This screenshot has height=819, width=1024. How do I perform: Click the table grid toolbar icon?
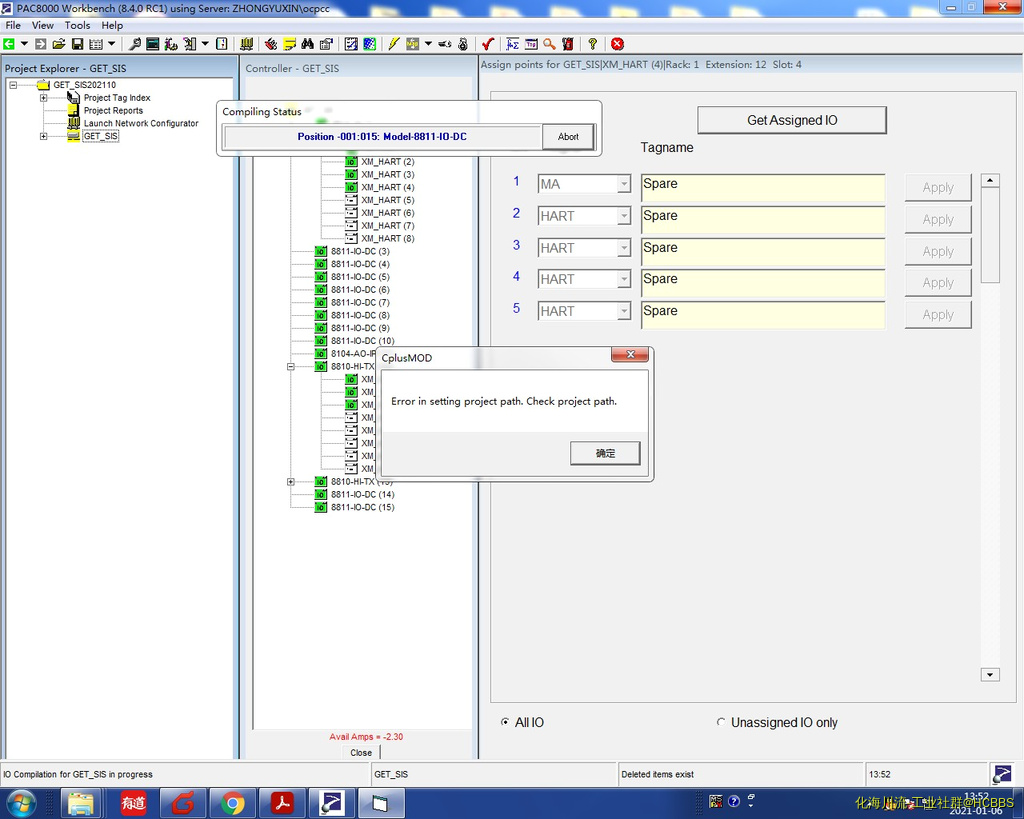[x=96, y=44]
